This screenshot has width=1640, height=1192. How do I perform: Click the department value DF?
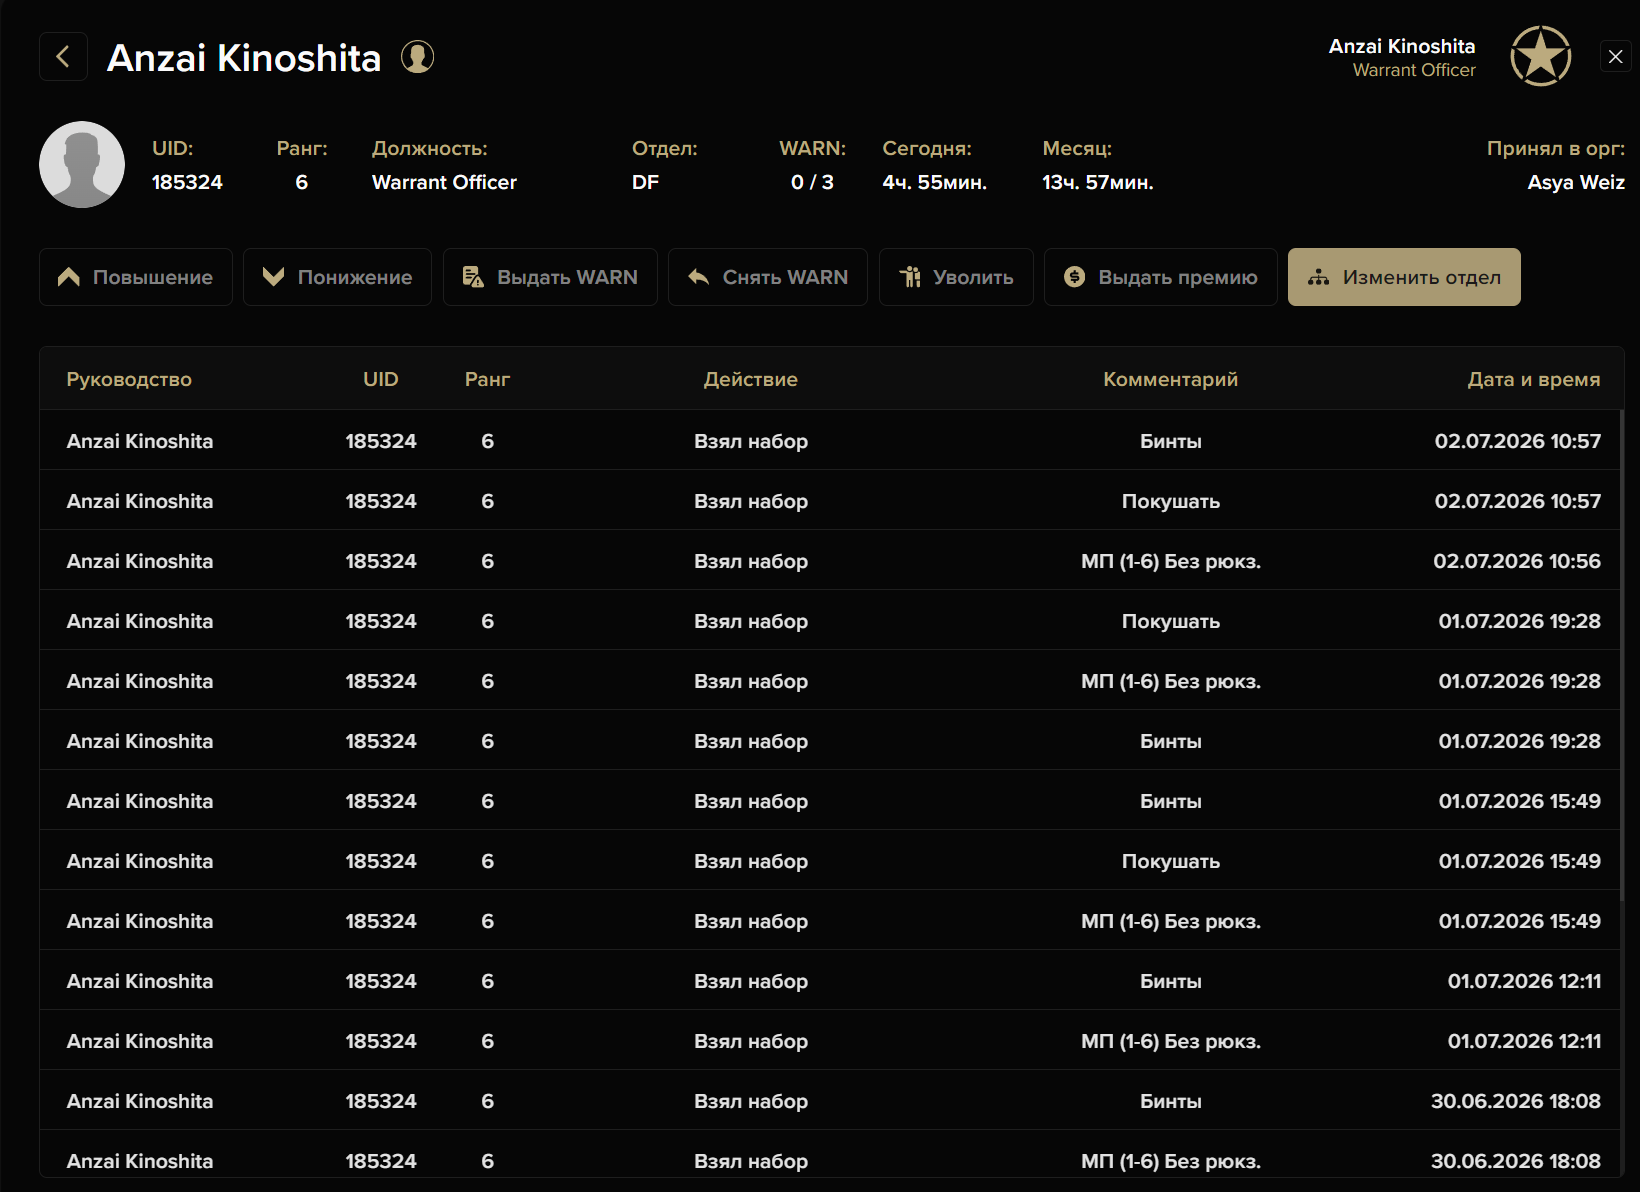click(x=645, y=182)
